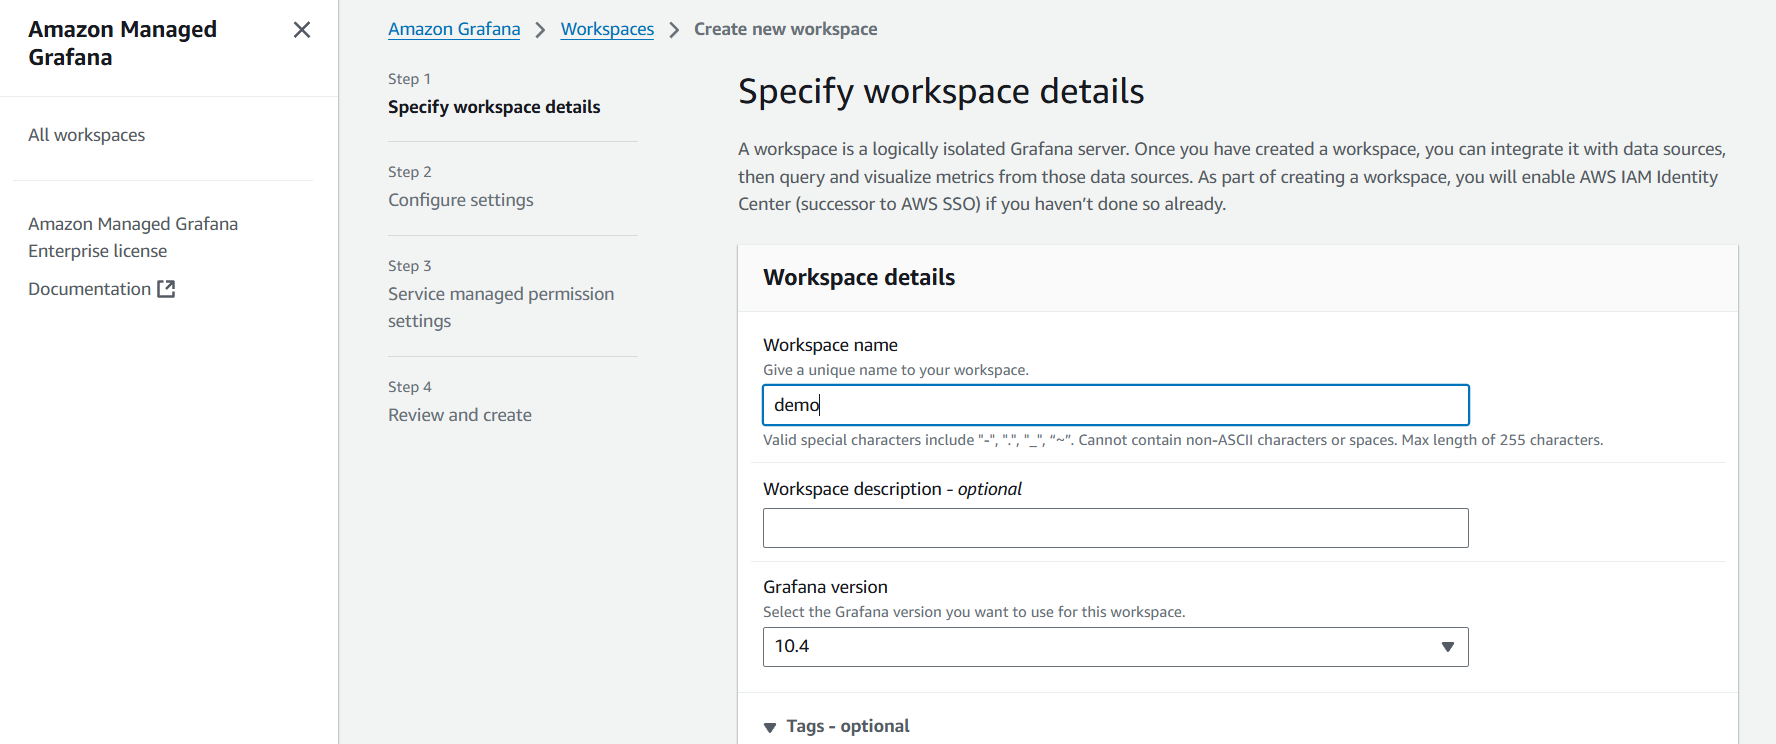The height and width of the screenshot is (744, 1776).
Task: Click the 'Grafana version' field label
Action: (825, 587)
